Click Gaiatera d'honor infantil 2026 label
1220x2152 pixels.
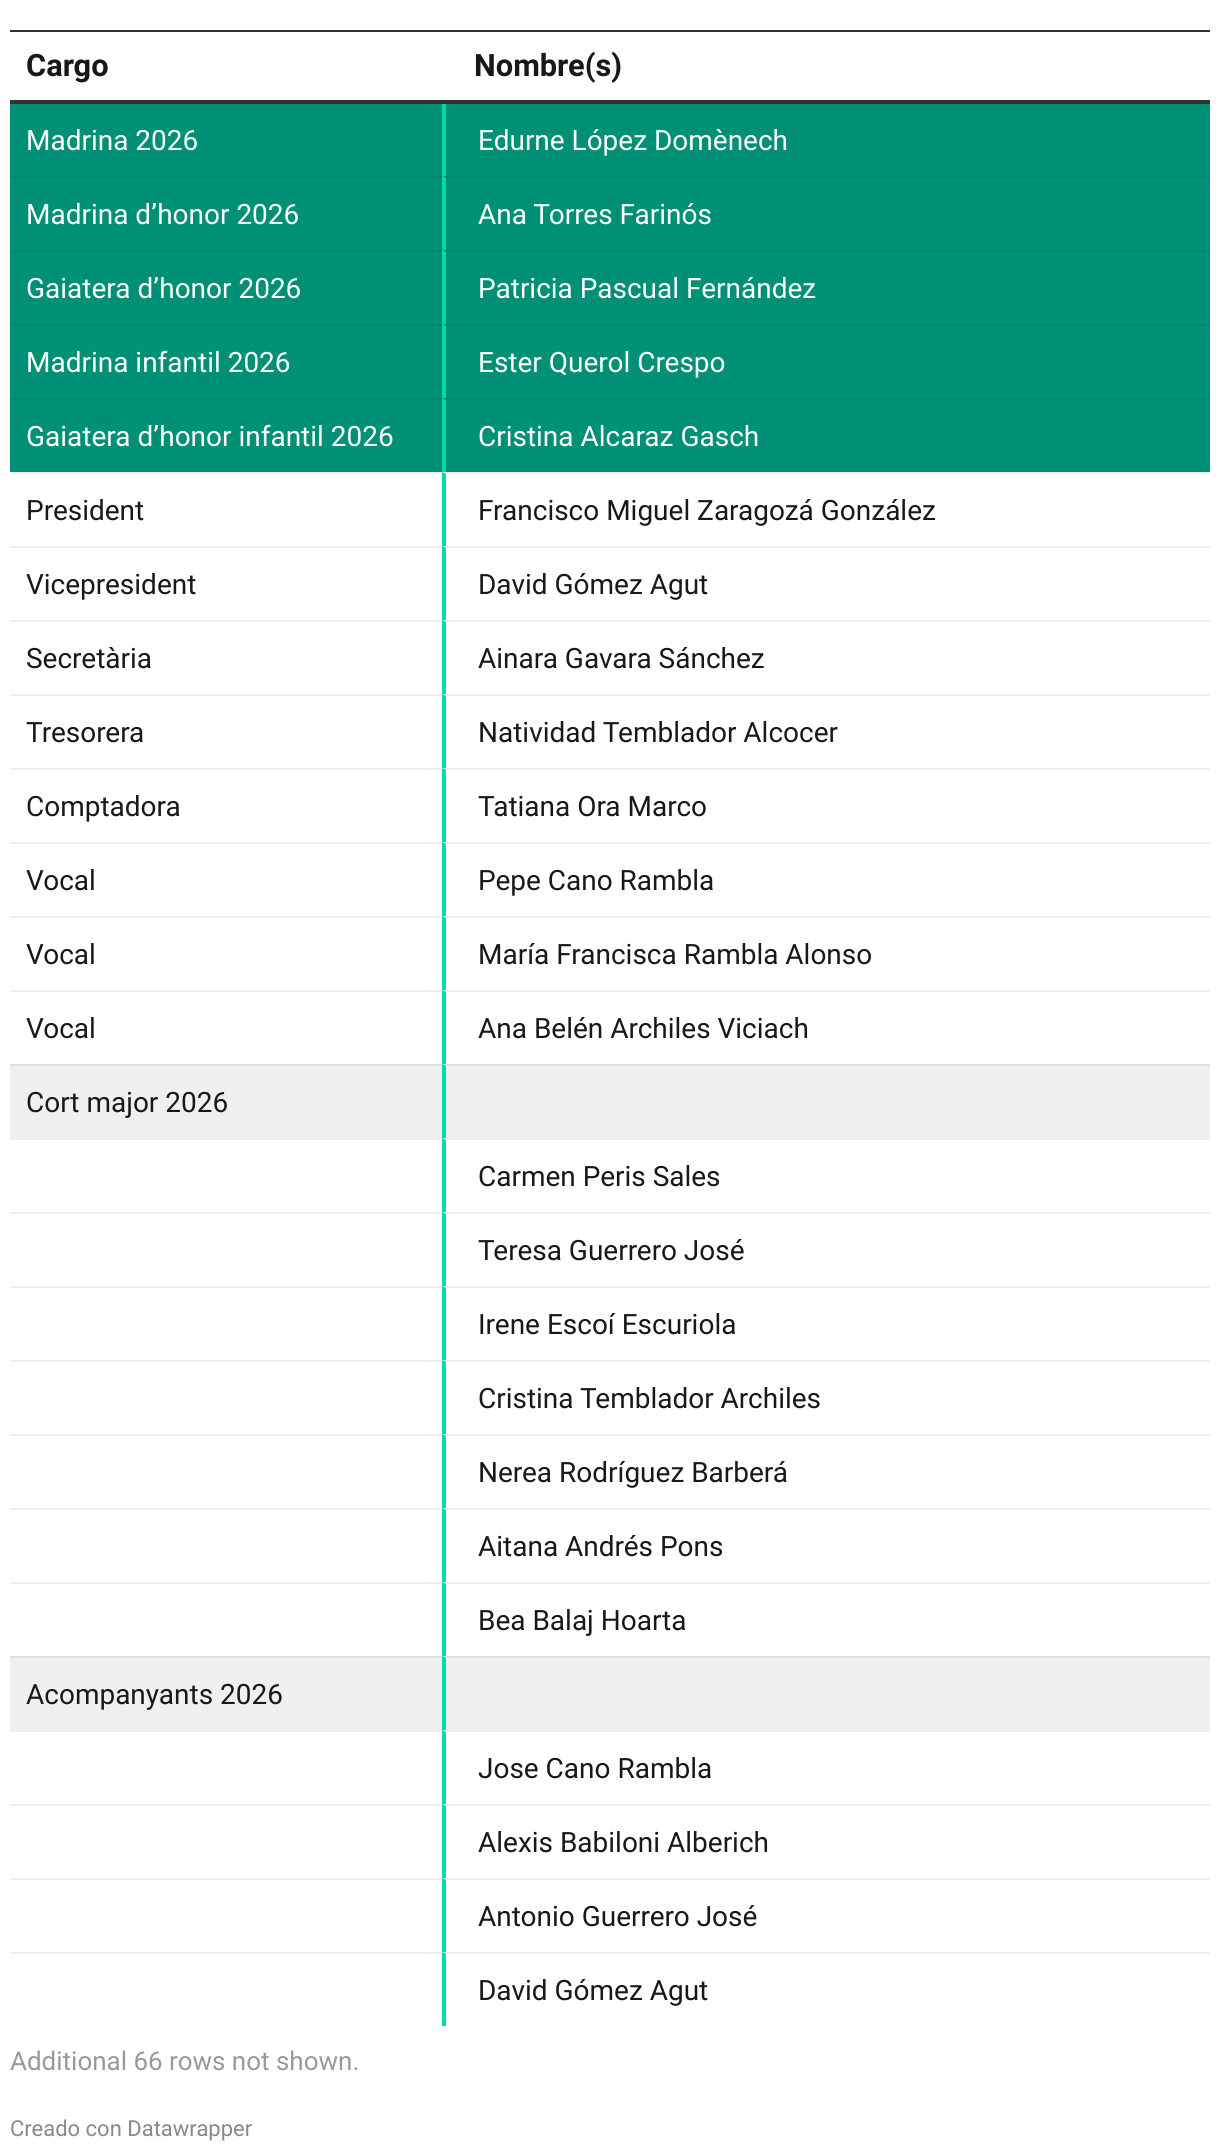click(209, 436)
